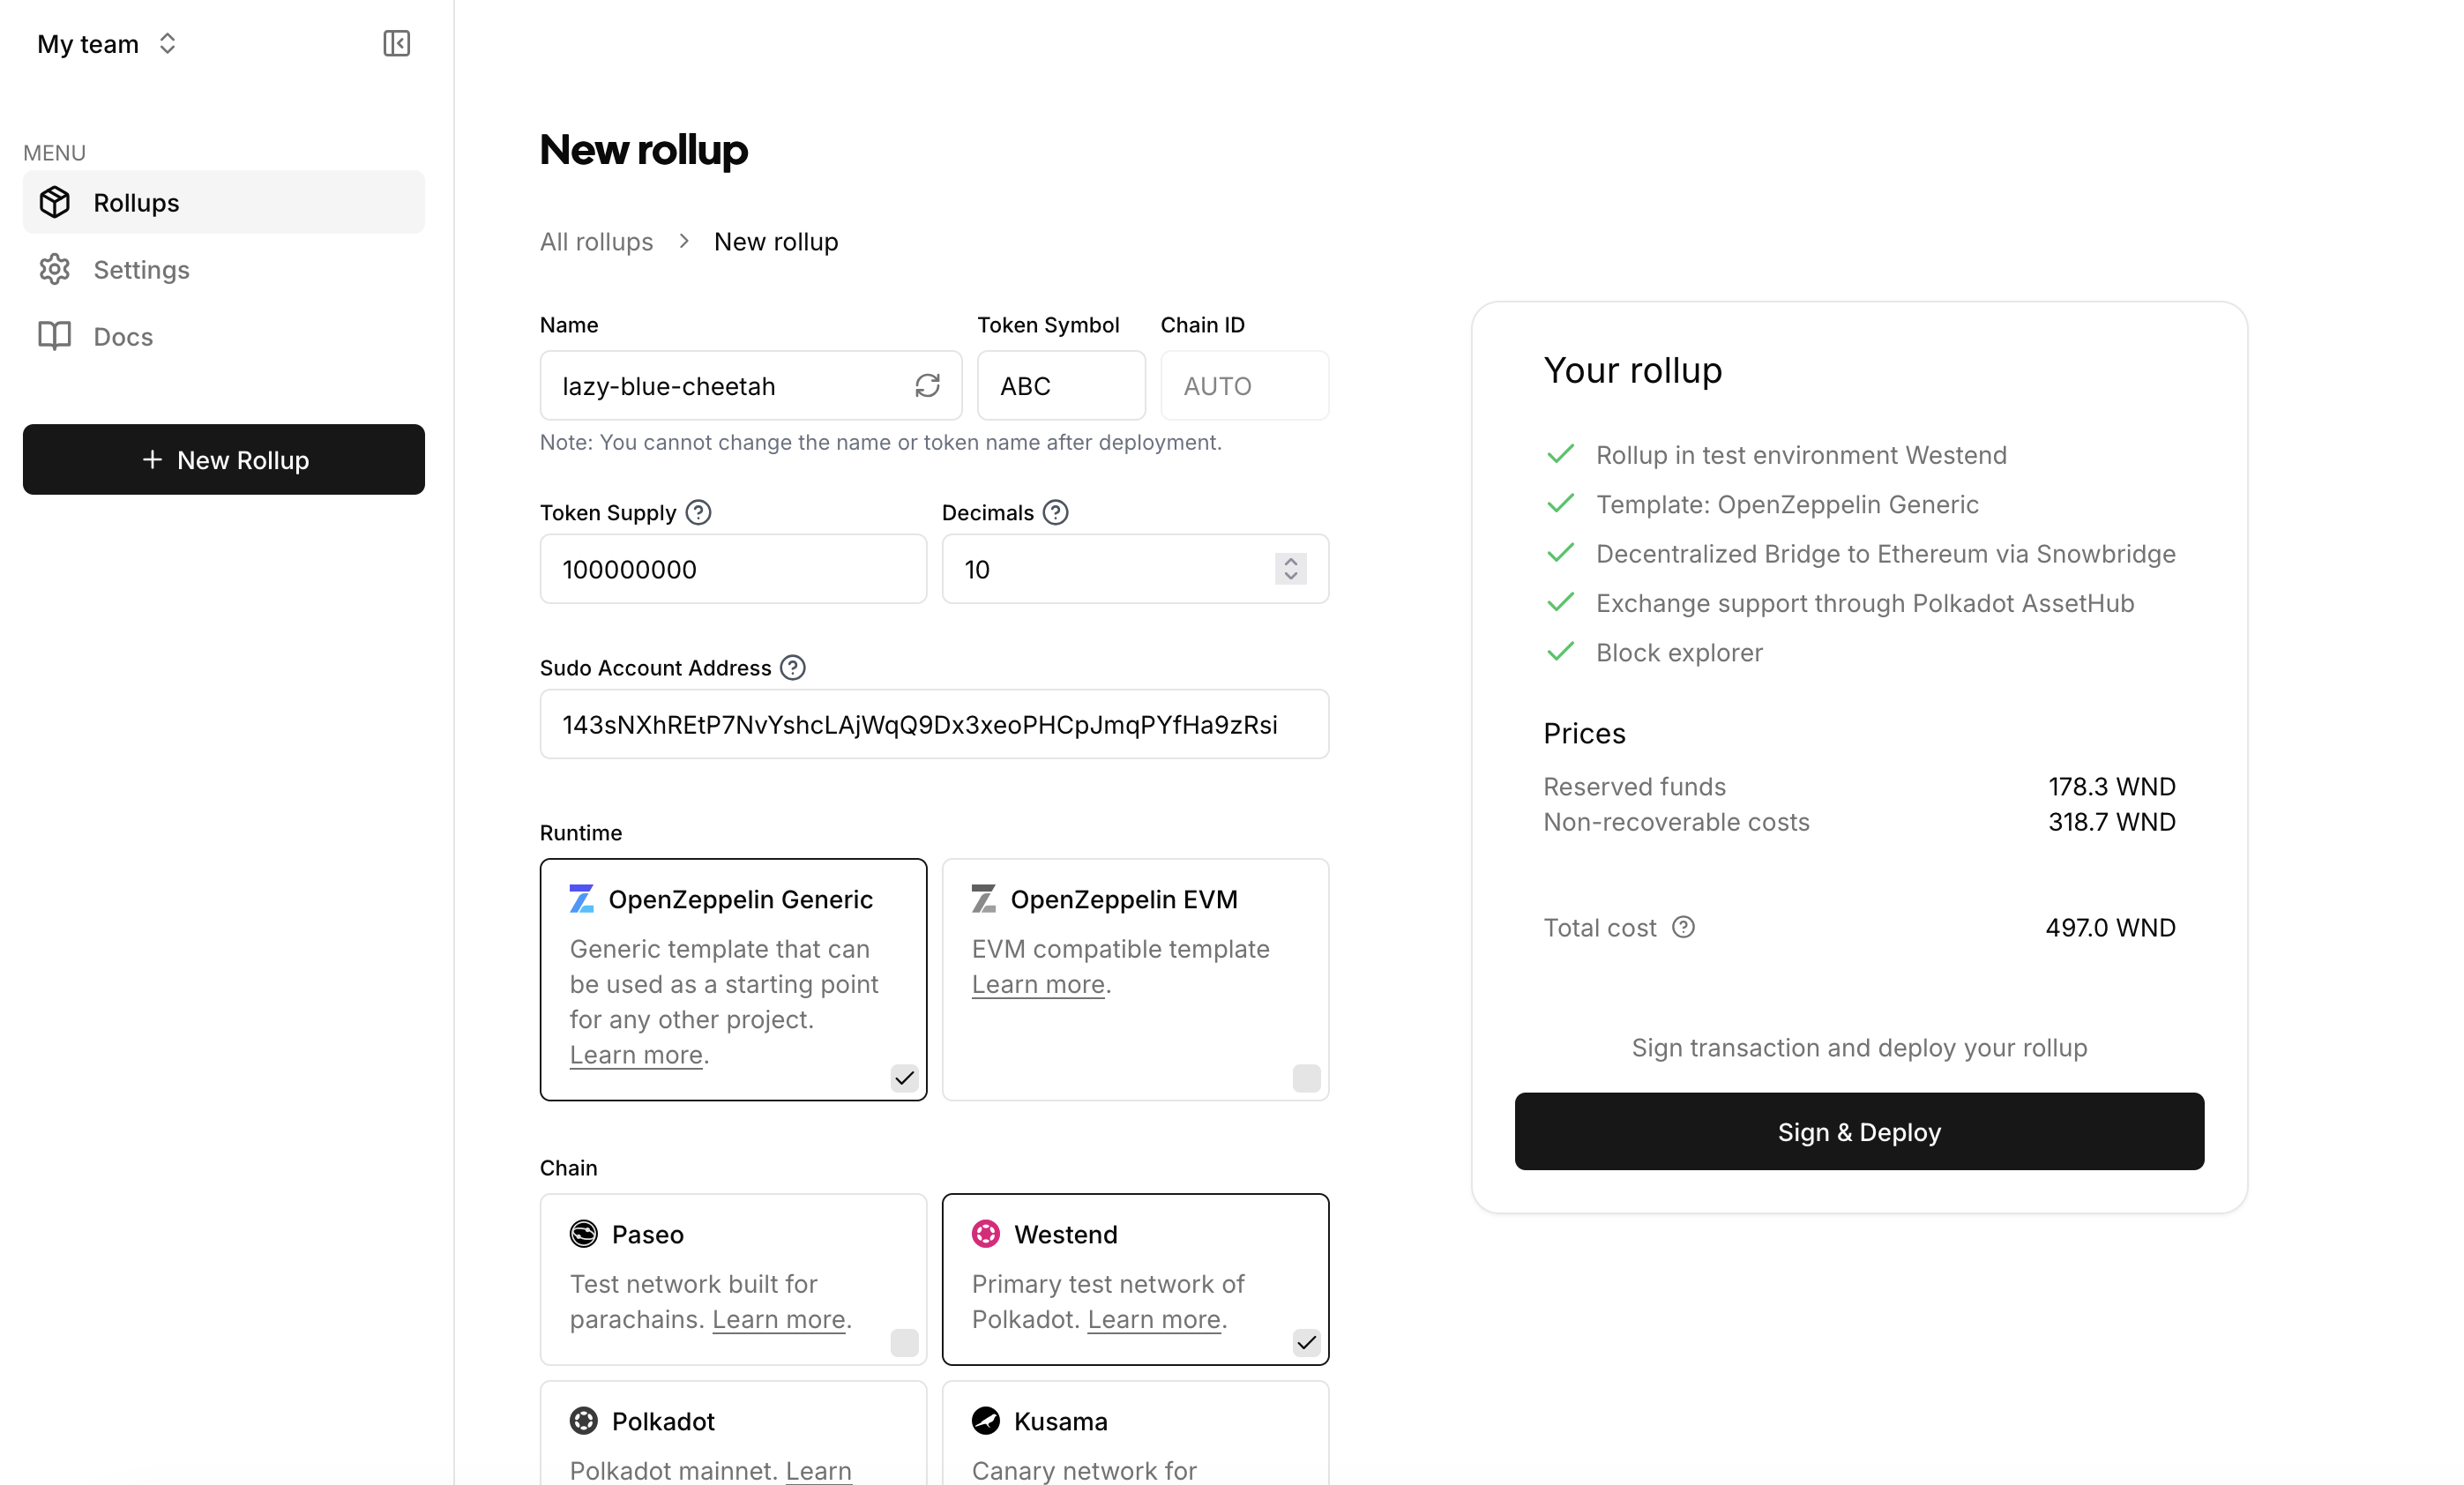Select the Westend chain checkbox
Screen dimensions: 2464x1485
[x=1306, y=1342]
